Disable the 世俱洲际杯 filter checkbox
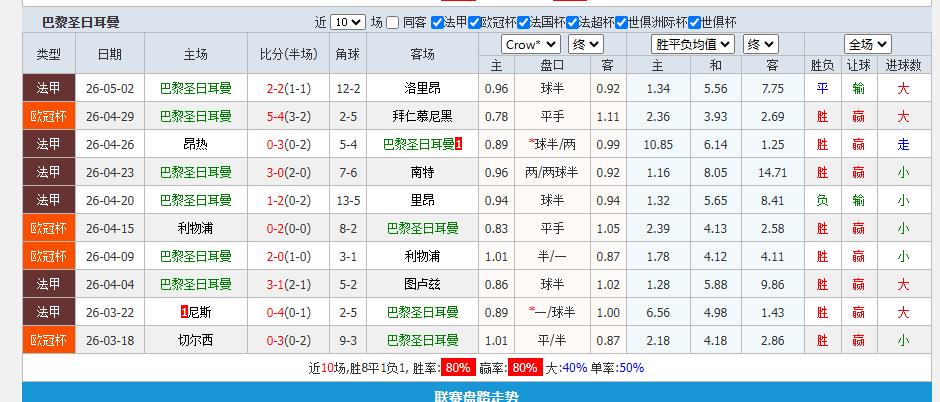The image size is (940, 402). pos(621,23)
